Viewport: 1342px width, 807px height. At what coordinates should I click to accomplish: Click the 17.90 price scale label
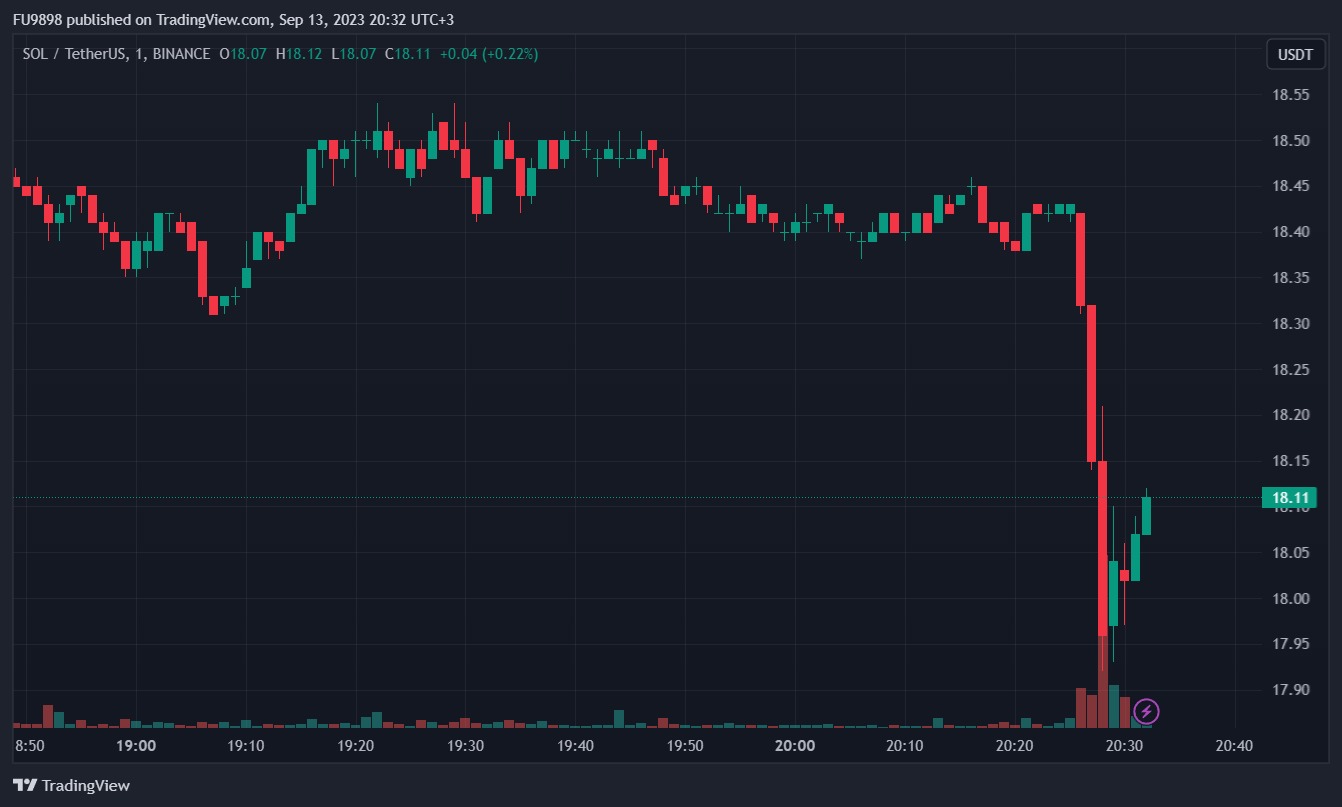coord(1290,690)
